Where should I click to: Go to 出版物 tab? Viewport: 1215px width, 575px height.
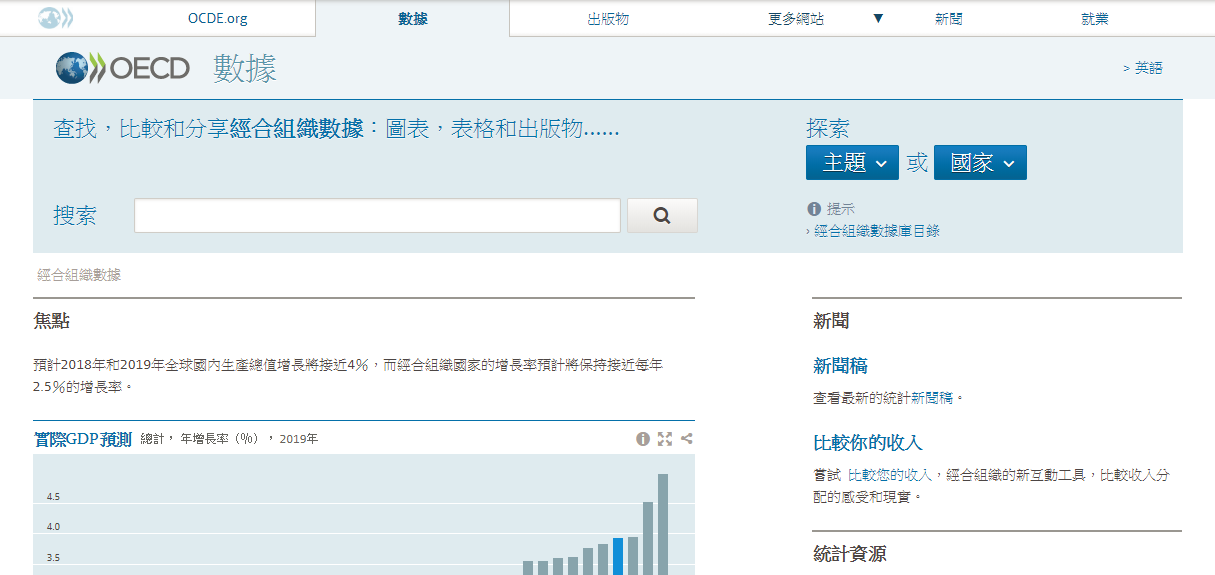point(608,18)
